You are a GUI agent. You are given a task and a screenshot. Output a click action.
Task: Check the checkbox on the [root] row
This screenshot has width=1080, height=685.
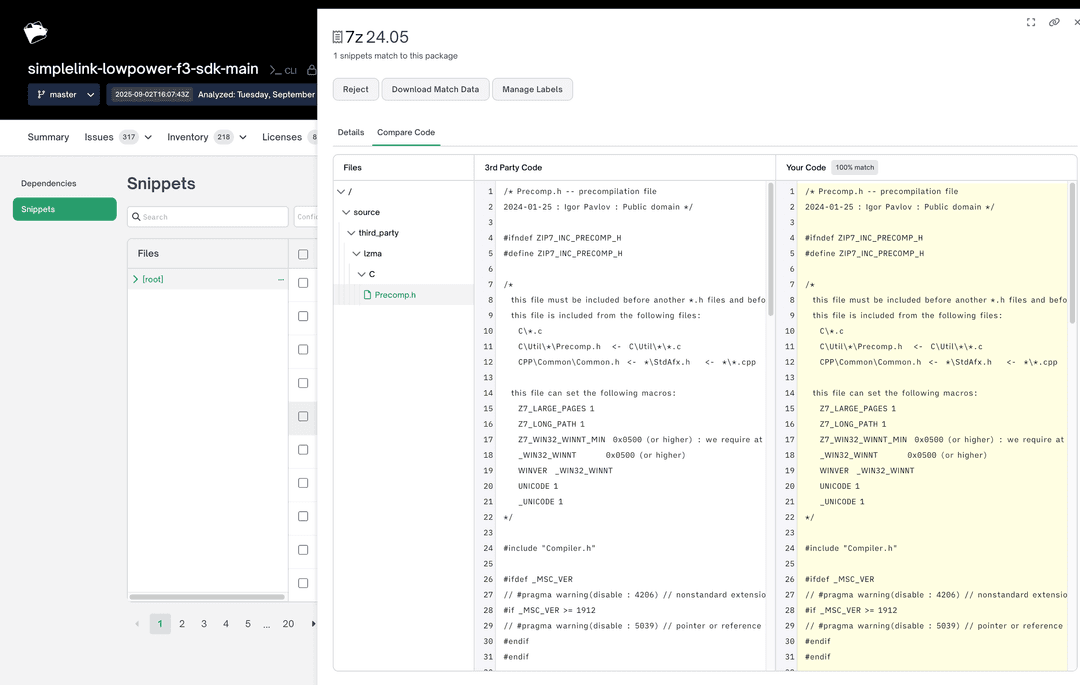(x=303, y=282)
